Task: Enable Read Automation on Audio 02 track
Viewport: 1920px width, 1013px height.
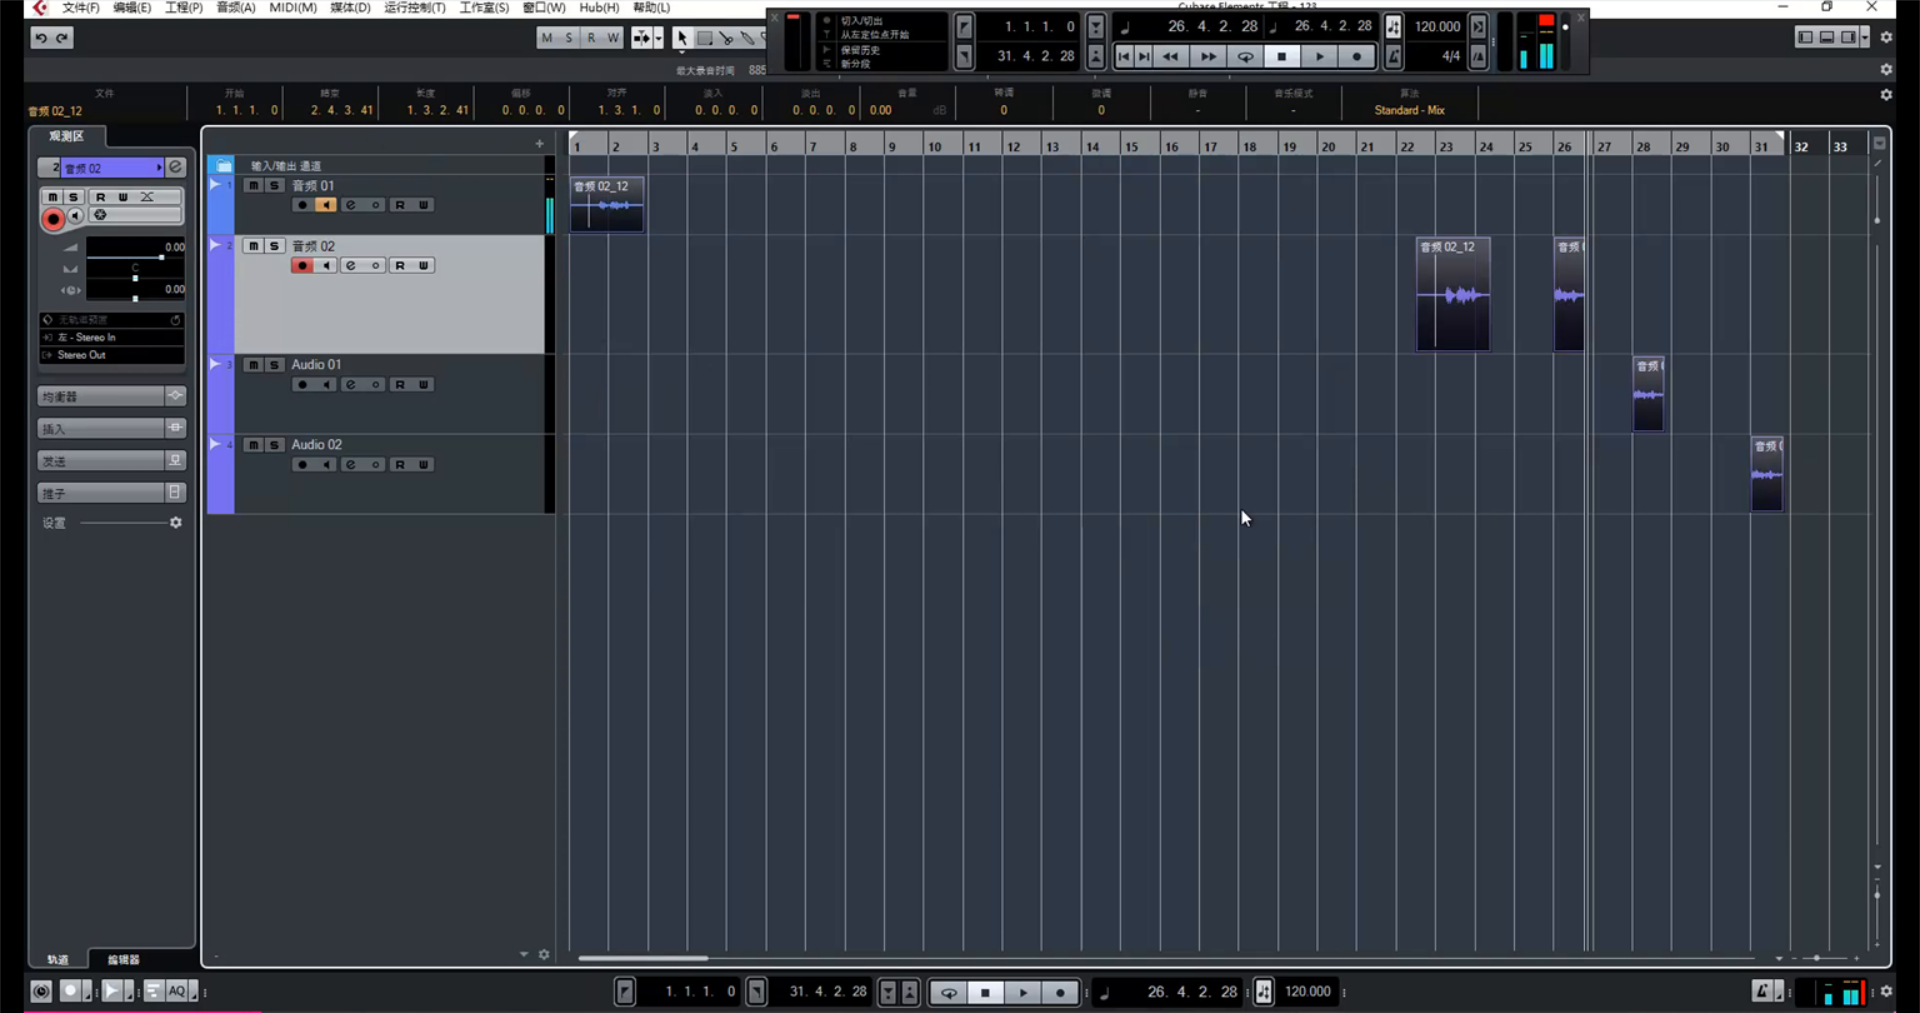Action: click(400, 465)
